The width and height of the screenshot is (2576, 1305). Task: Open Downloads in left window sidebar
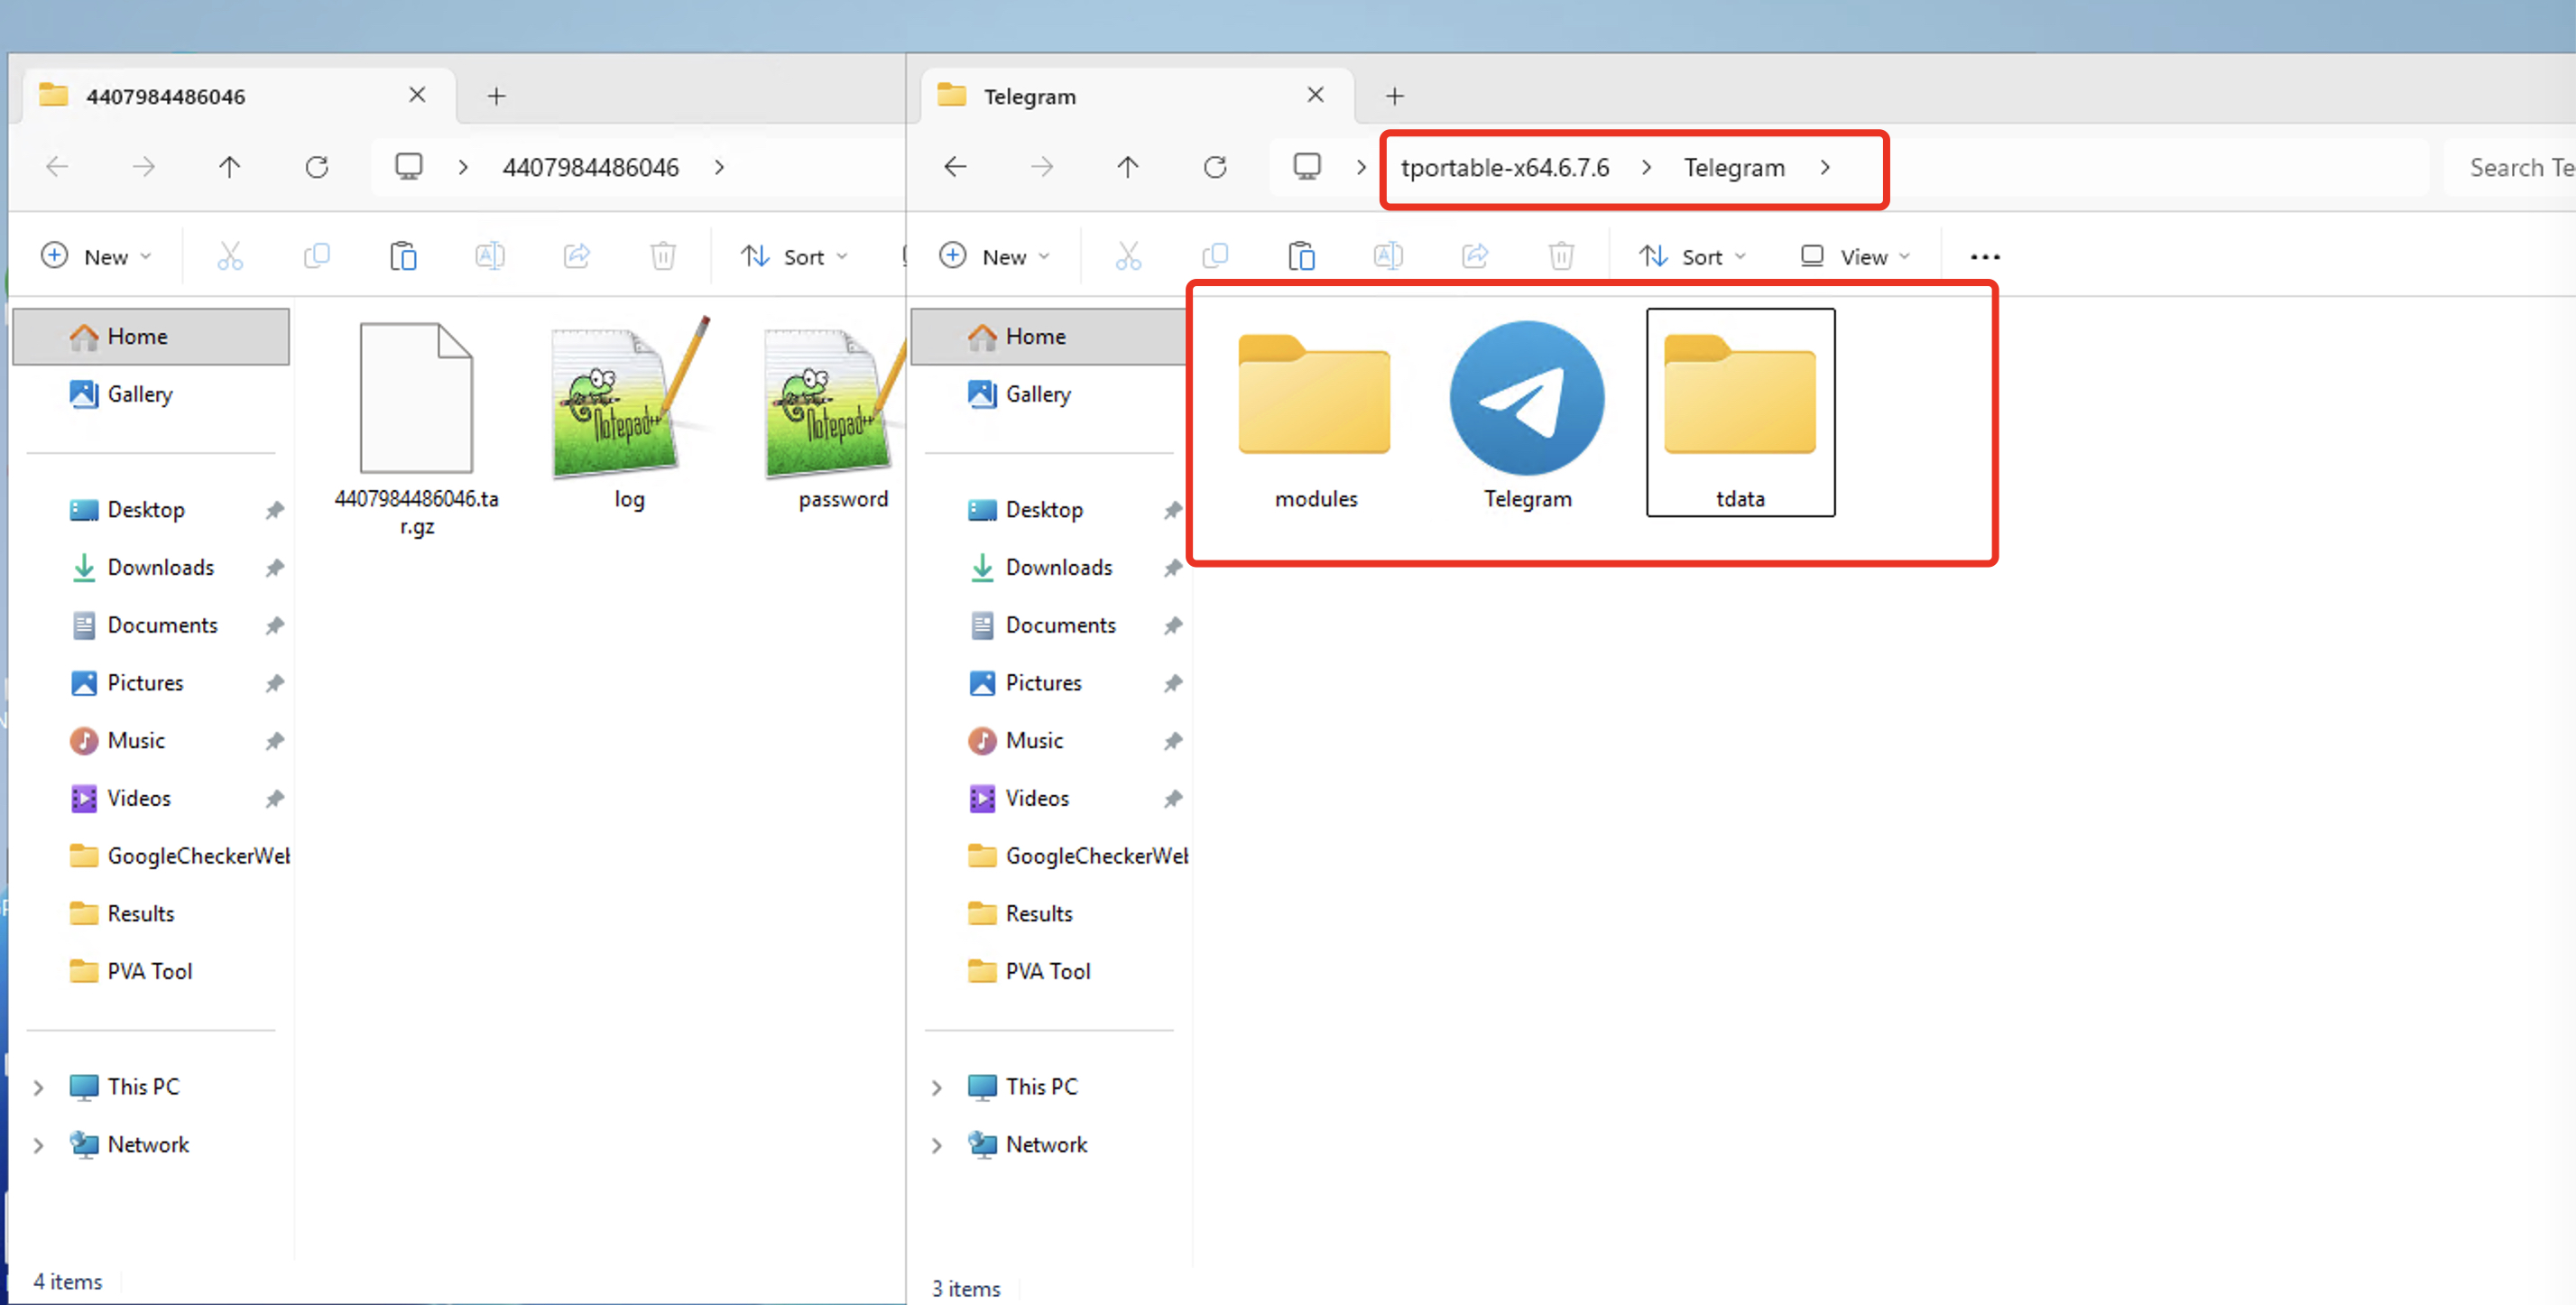point(160,567)
